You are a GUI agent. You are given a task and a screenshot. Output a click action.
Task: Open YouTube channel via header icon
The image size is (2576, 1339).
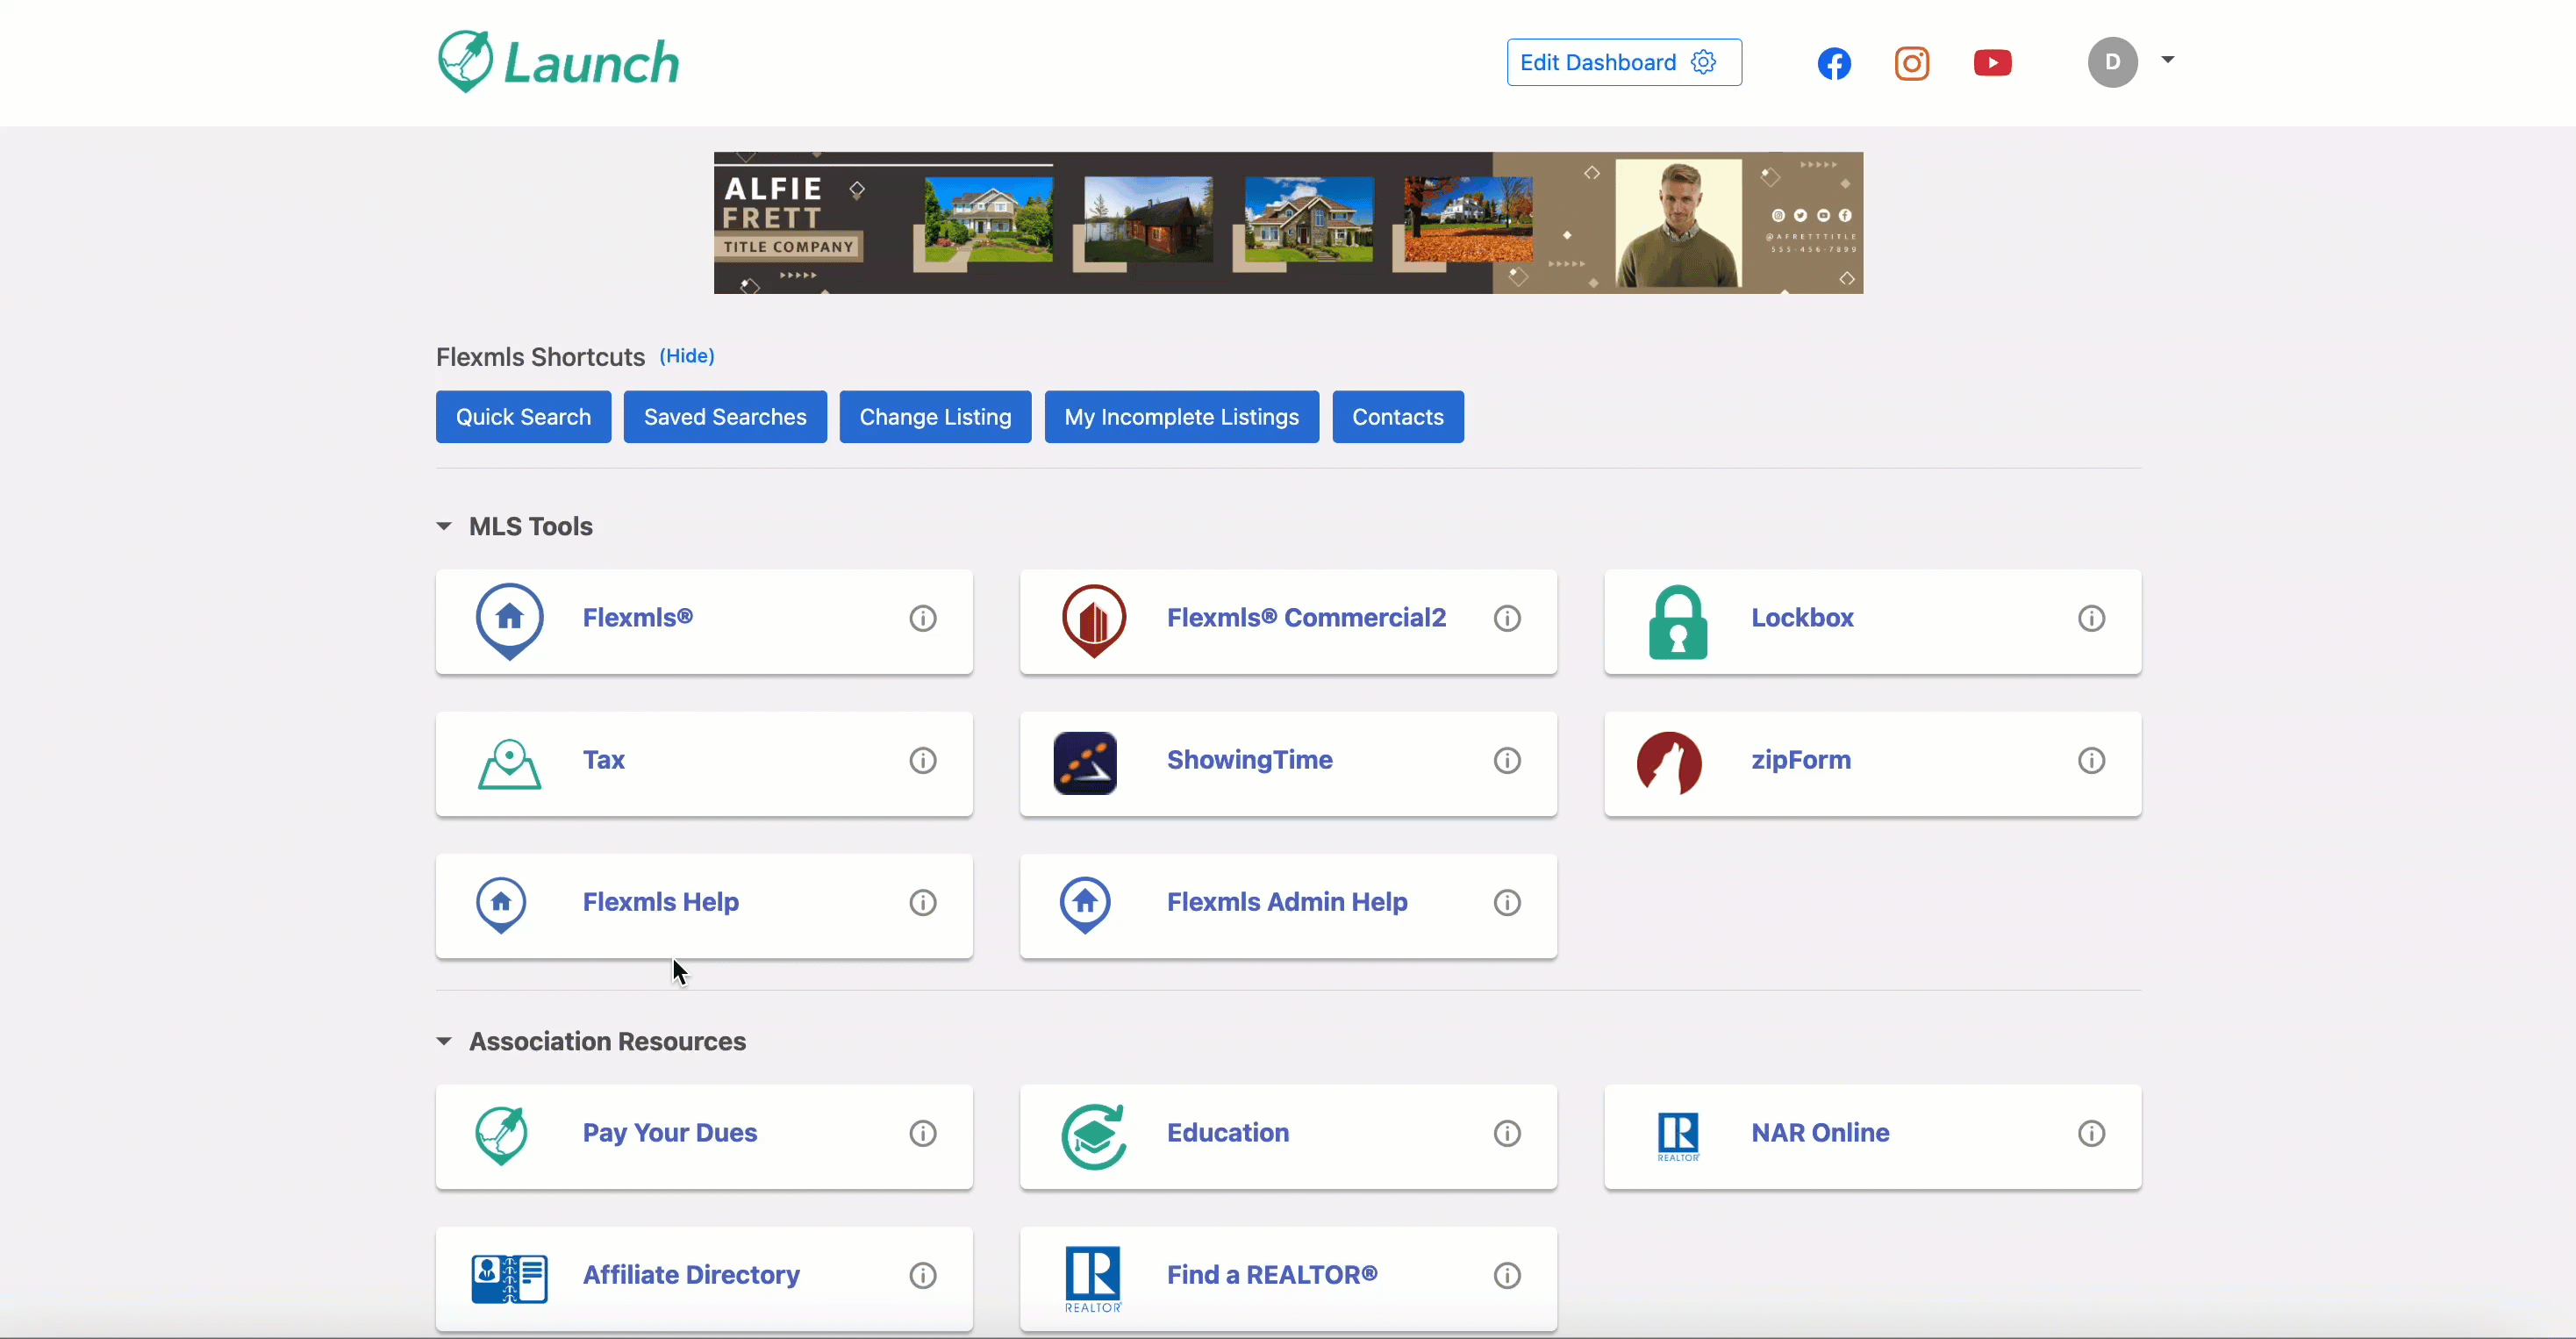pyautogui.click(x=1992, y=63)
